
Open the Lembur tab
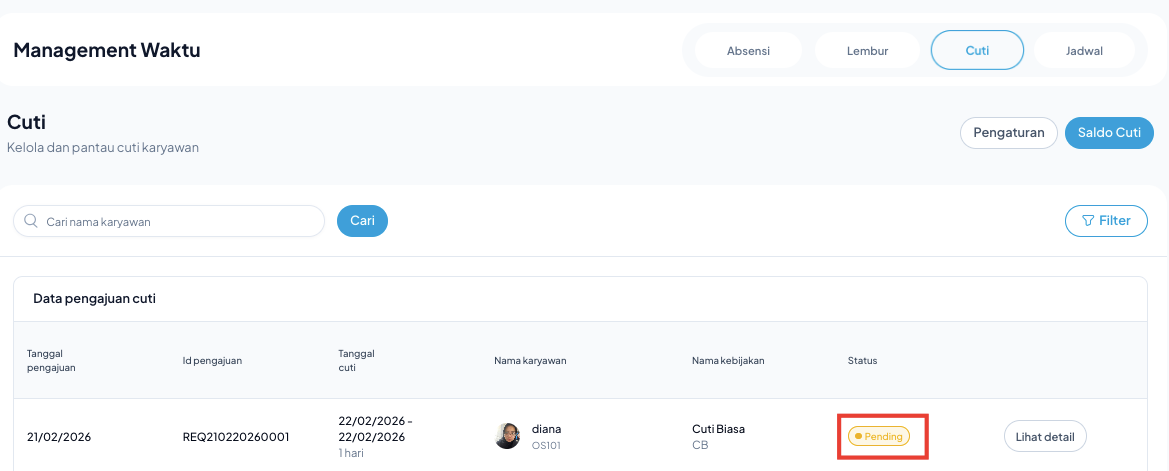click(867, 51)
